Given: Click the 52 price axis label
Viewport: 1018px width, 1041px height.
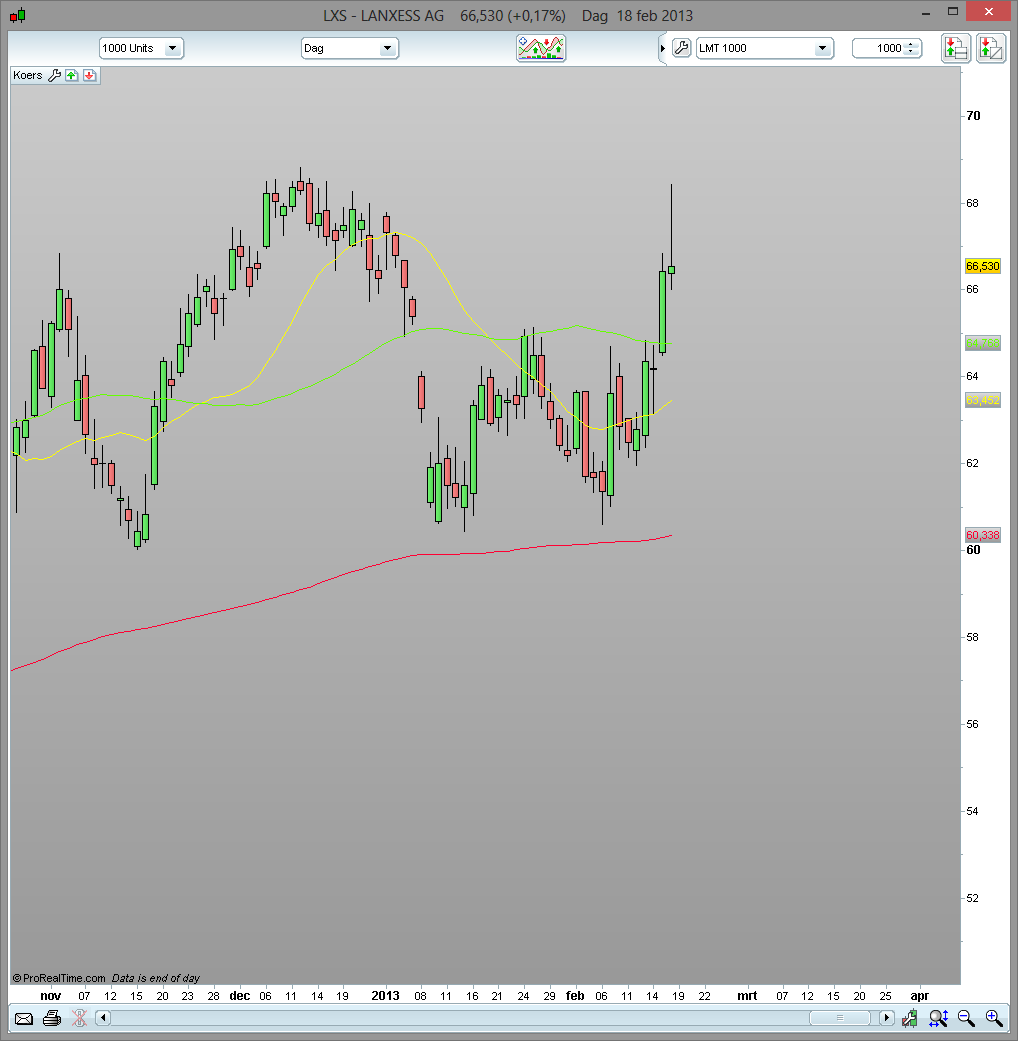Looking at the screenshot, I should point(972,898).
